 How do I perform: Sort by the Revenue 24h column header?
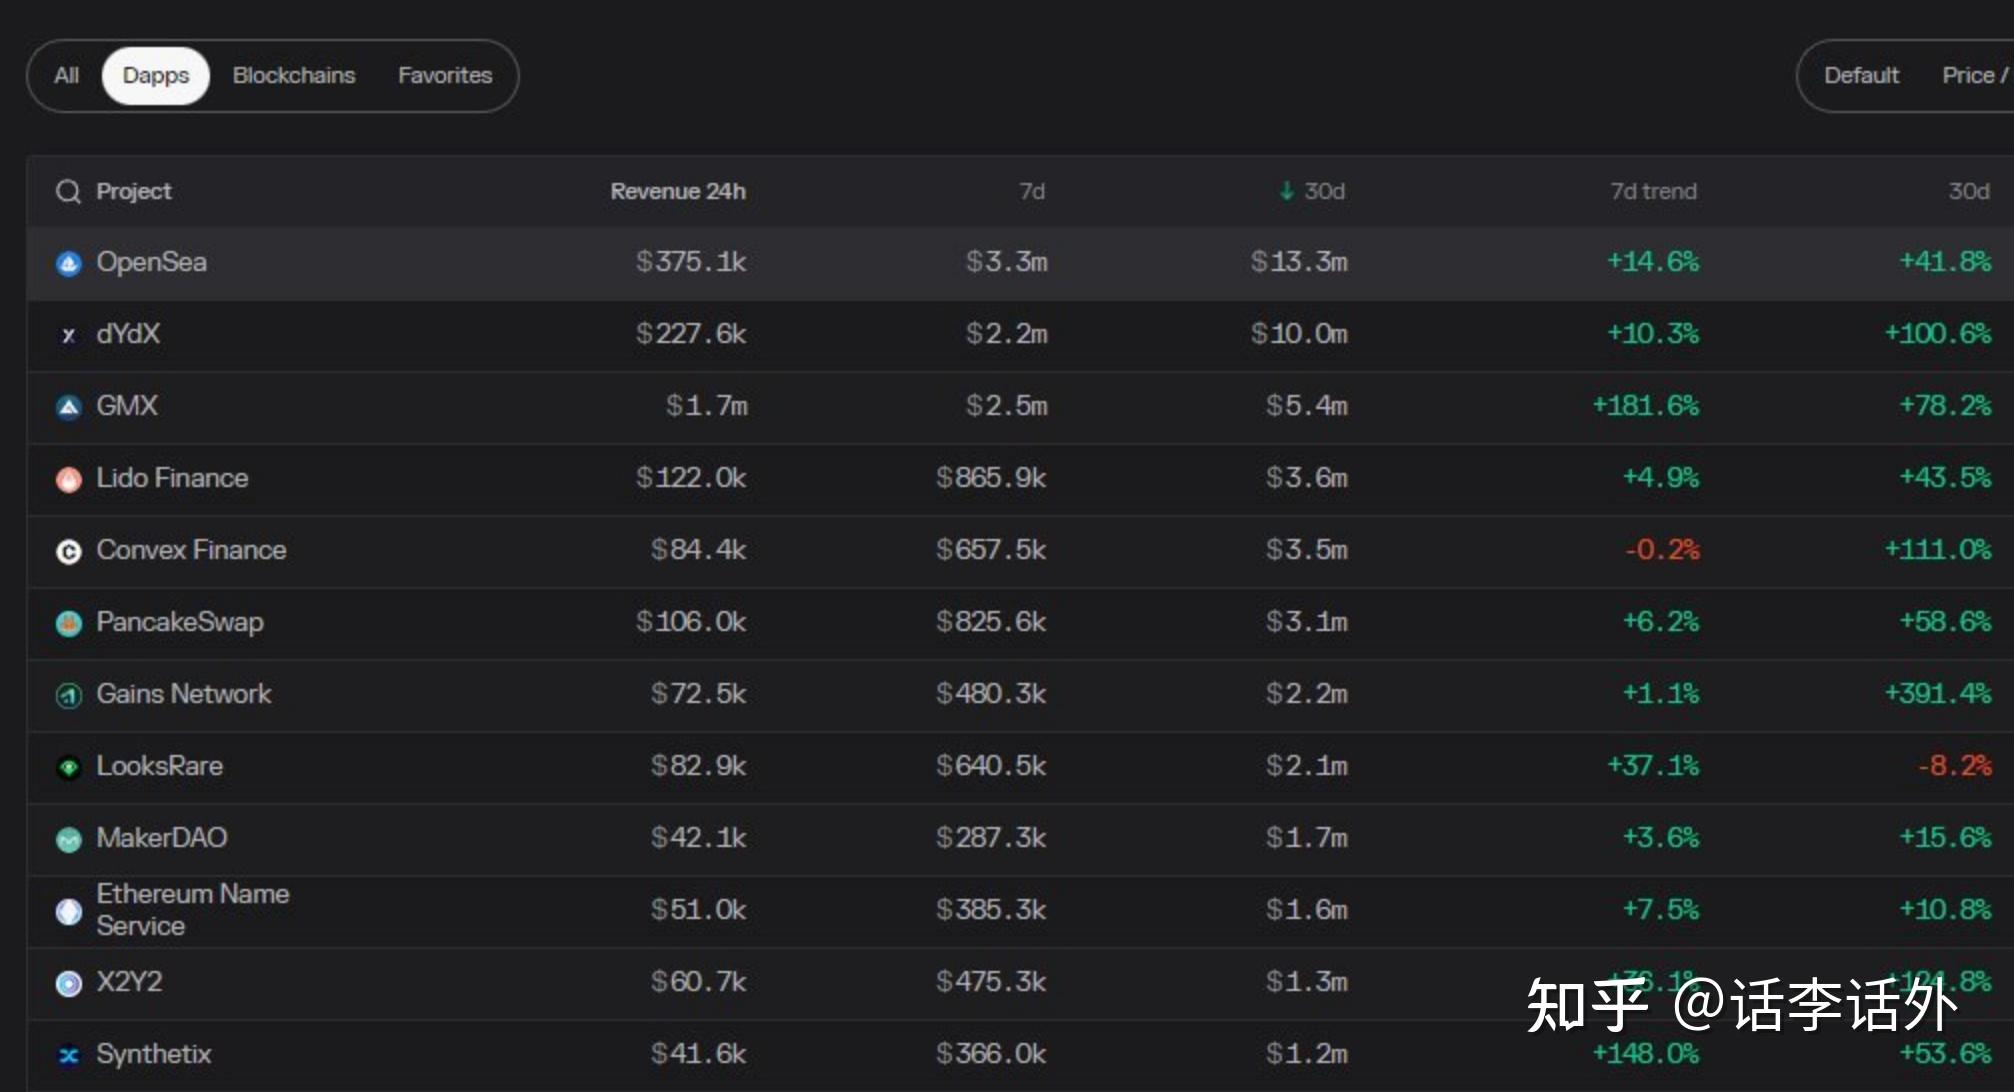pos(678,191)
